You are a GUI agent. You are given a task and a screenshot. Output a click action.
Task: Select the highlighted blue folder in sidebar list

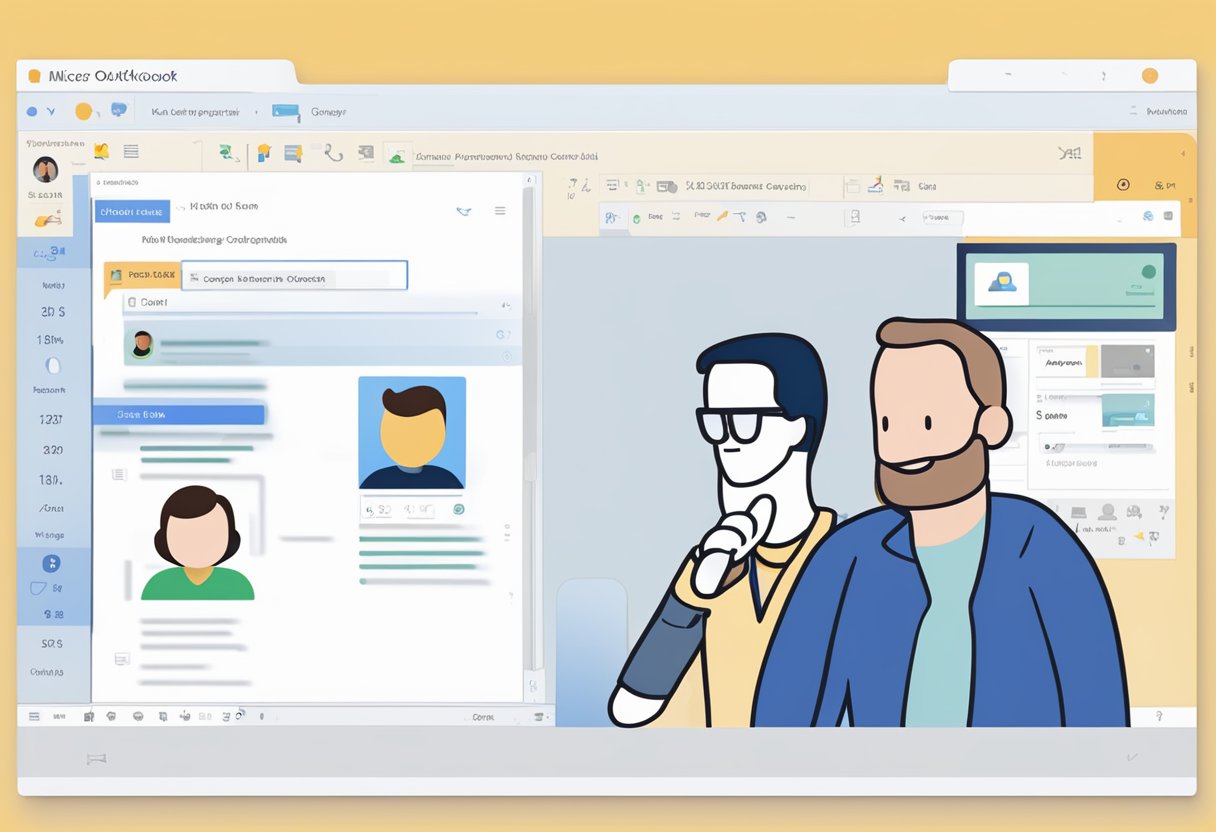click(x=178, y=414)
